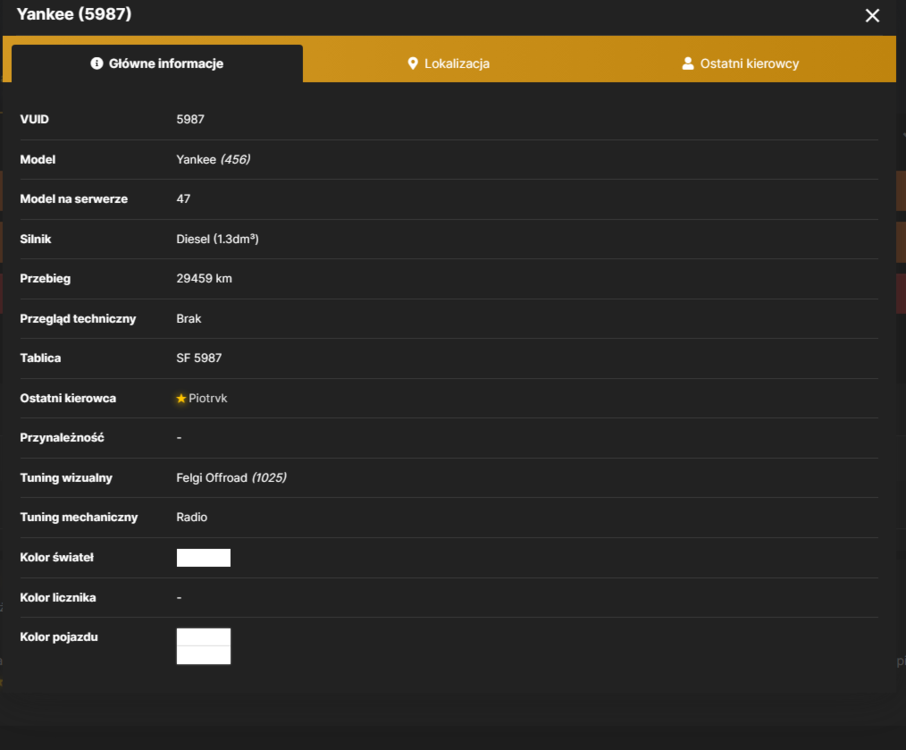Click the Yankee (5987) dialog title

click(74, 14)
